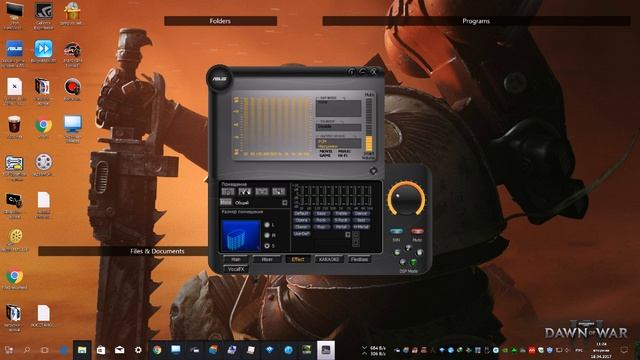The width and height of the screenshot is (640, 360).
Task: Click the volume level meter bar
Action: (369, 124)
